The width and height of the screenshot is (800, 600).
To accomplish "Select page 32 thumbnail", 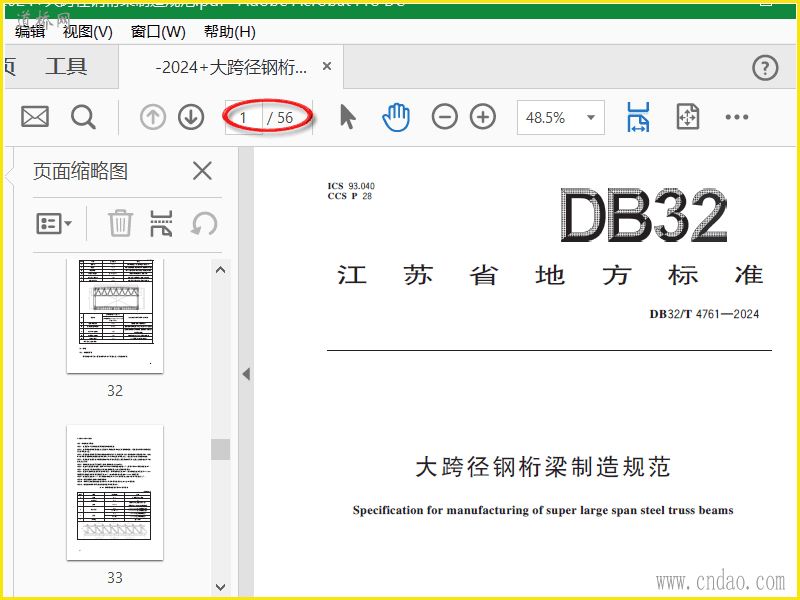I will click(x=115, y=316).
